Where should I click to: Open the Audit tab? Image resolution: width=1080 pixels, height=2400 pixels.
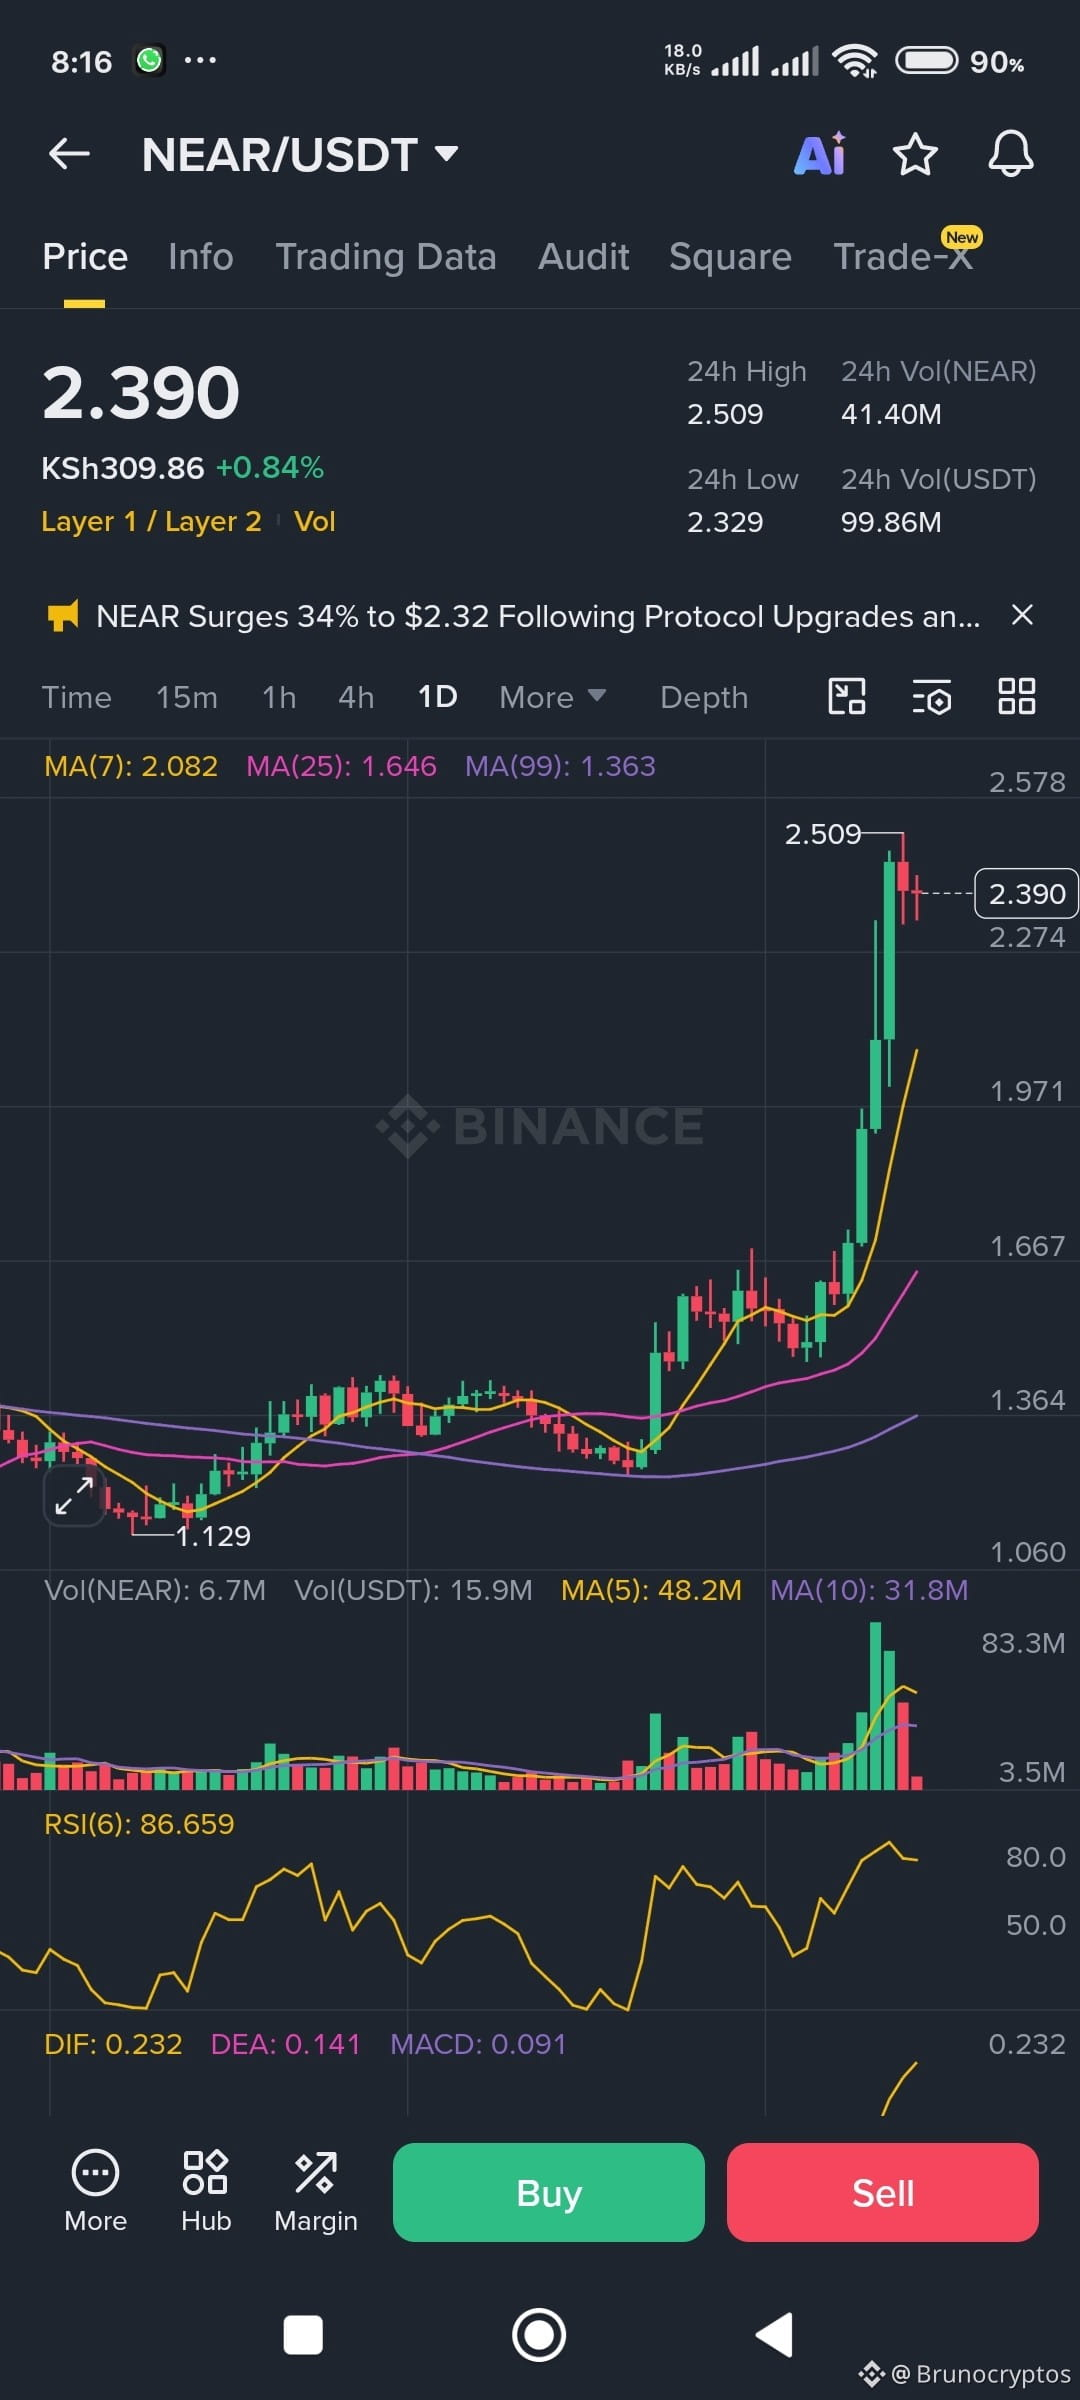pos(584,257)
